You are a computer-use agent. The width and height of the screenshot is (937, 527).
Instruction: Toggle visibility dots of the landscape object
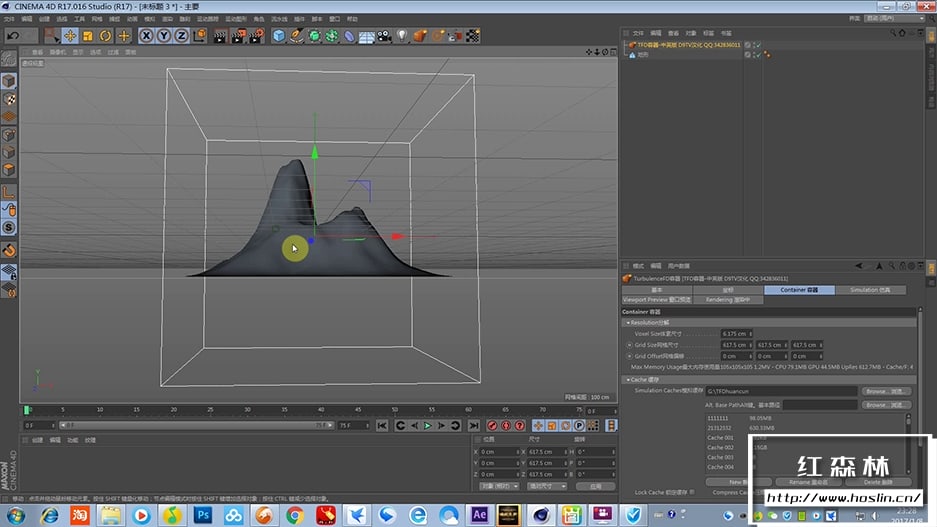pyautogui.click(x=753, y=54)
